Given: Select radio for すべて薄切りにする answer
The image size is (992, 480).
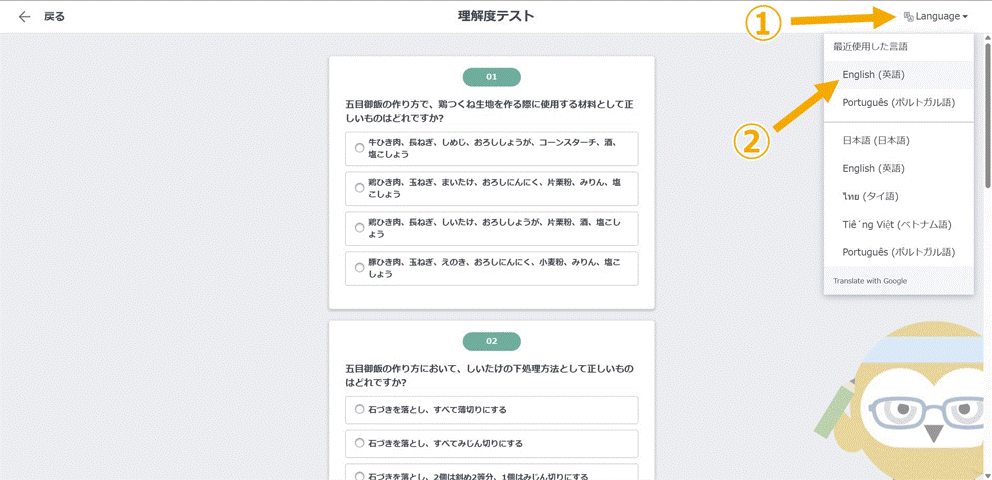Looking at the screenshot, I should point(359,409).
